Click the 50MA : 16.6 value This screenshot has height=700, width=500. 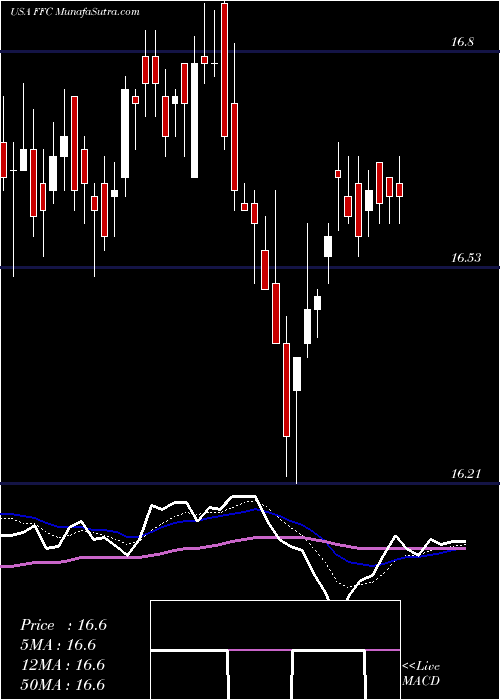click(63, 684)
